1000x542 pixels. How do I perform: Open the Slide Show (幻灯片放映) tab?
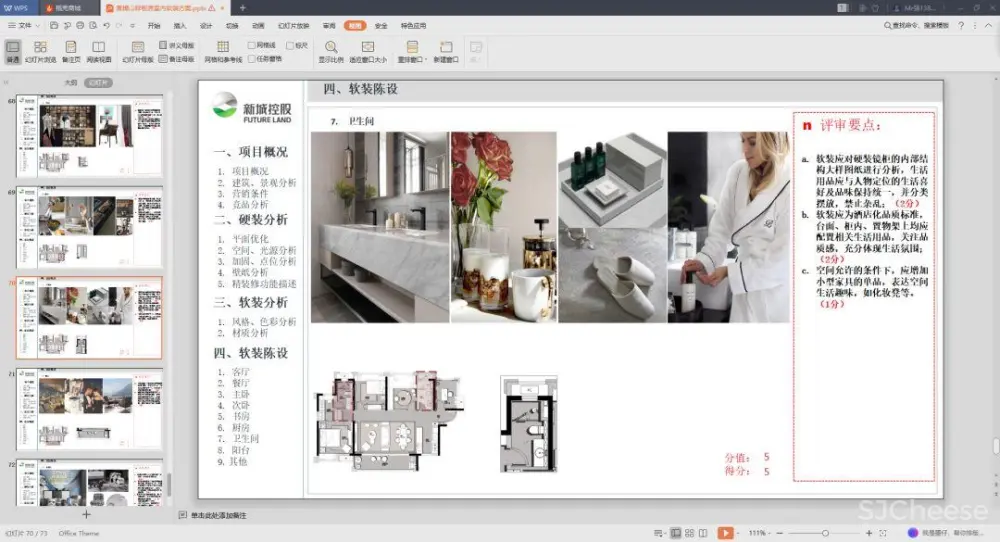point(293,25)
